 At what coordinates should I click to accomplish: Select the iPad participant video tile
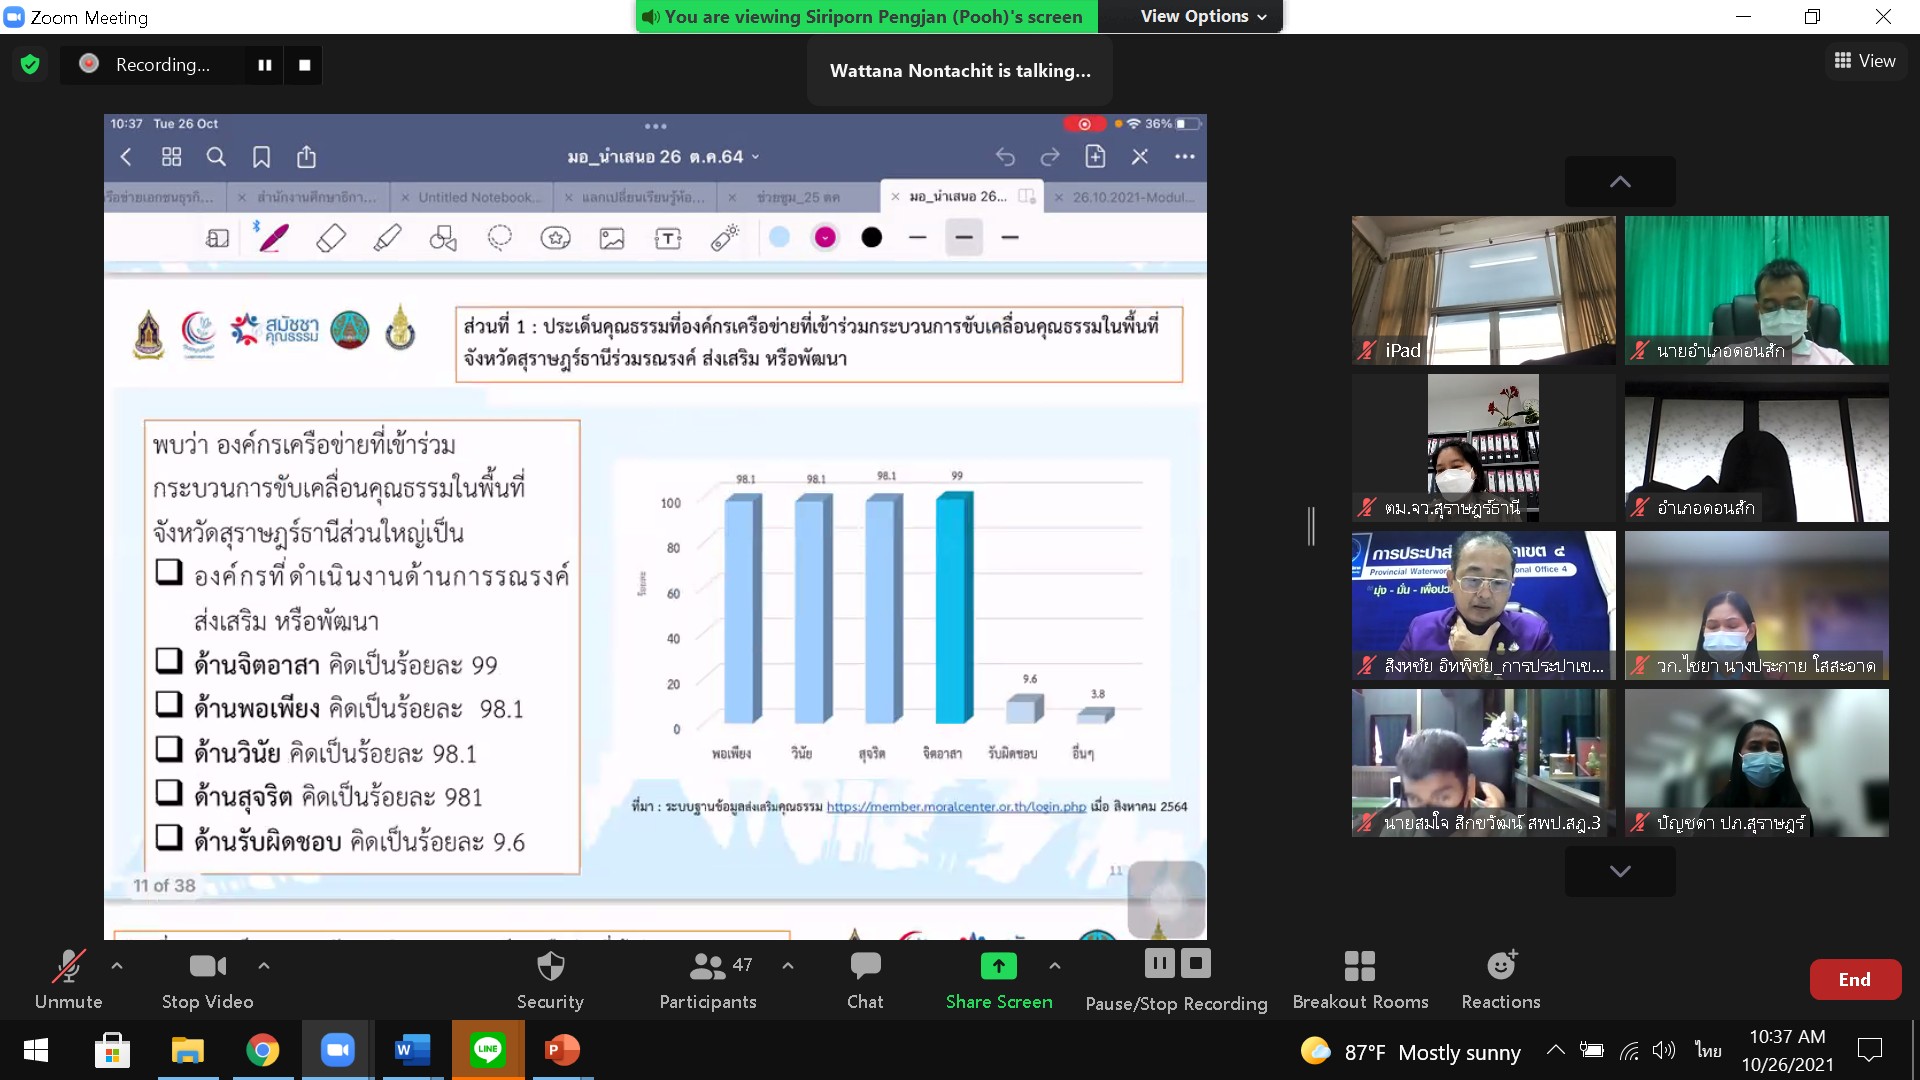tap(1483, 290)
